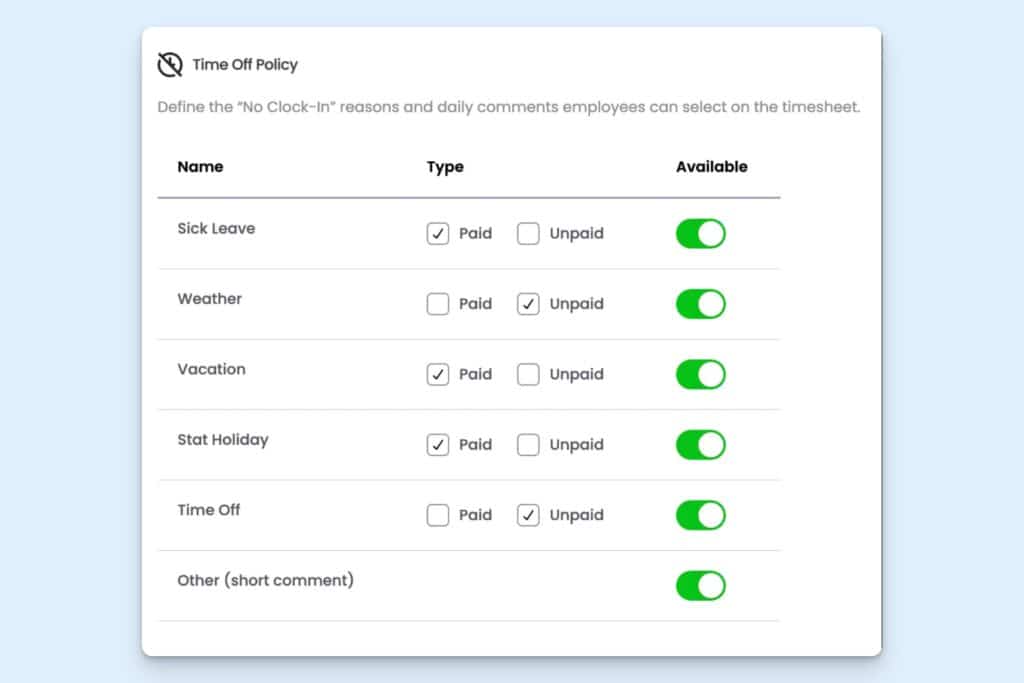1024x683 pixels.
Task: Uncheck Paid for Stat Holiday
Action: pos(438,445)
